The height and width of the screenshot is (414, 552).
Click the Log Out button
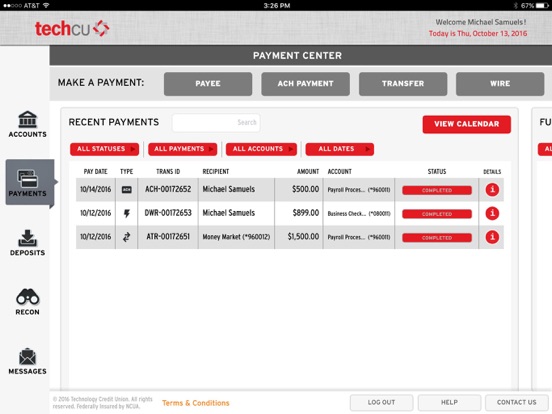tap(381, 402)
